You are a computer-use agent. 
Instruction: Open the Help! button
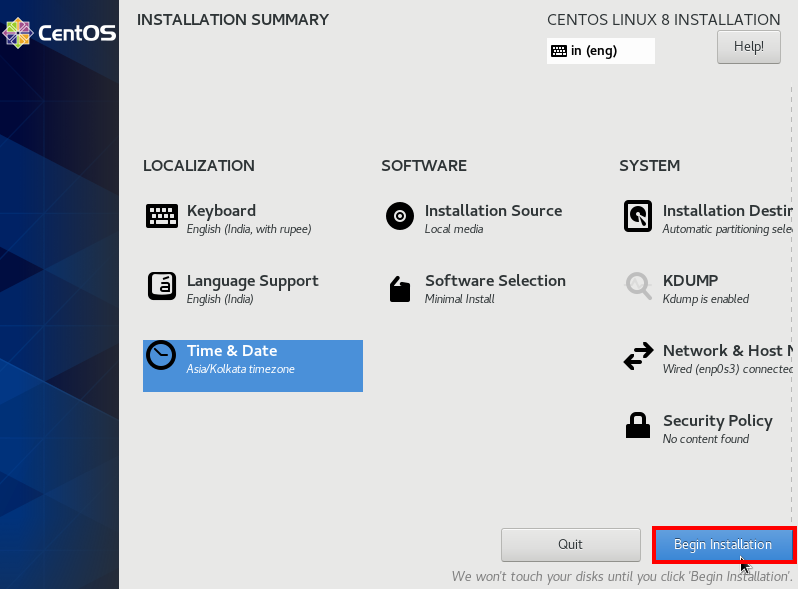tap(749, 47)
